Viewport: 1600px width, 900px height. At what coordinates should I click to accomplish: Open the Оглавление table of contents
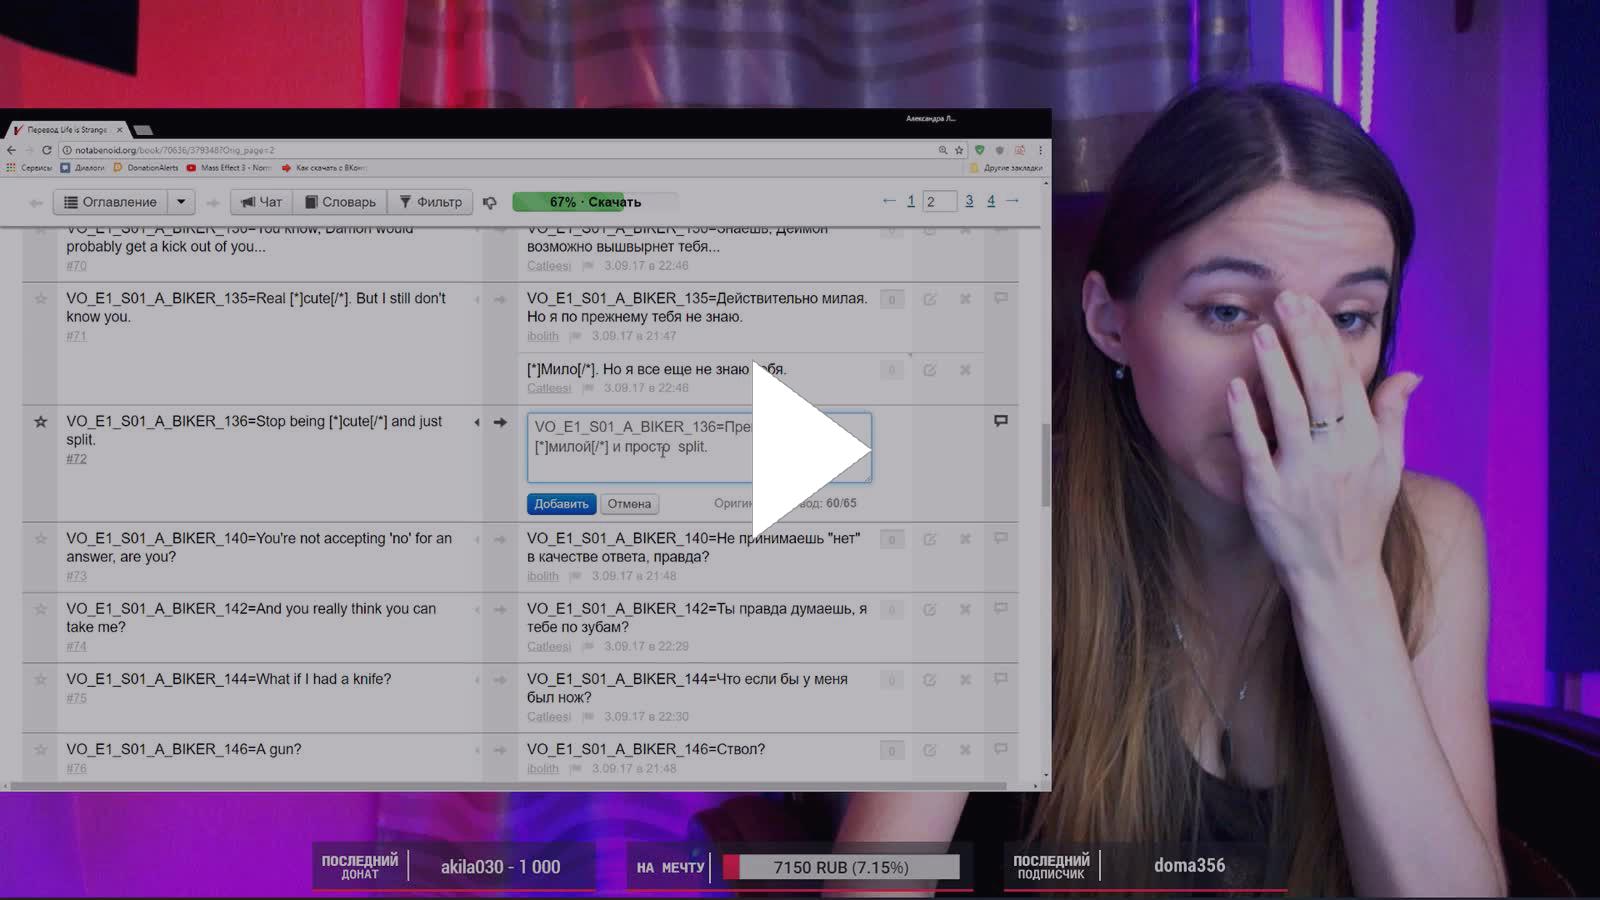(x=110, y=202)
